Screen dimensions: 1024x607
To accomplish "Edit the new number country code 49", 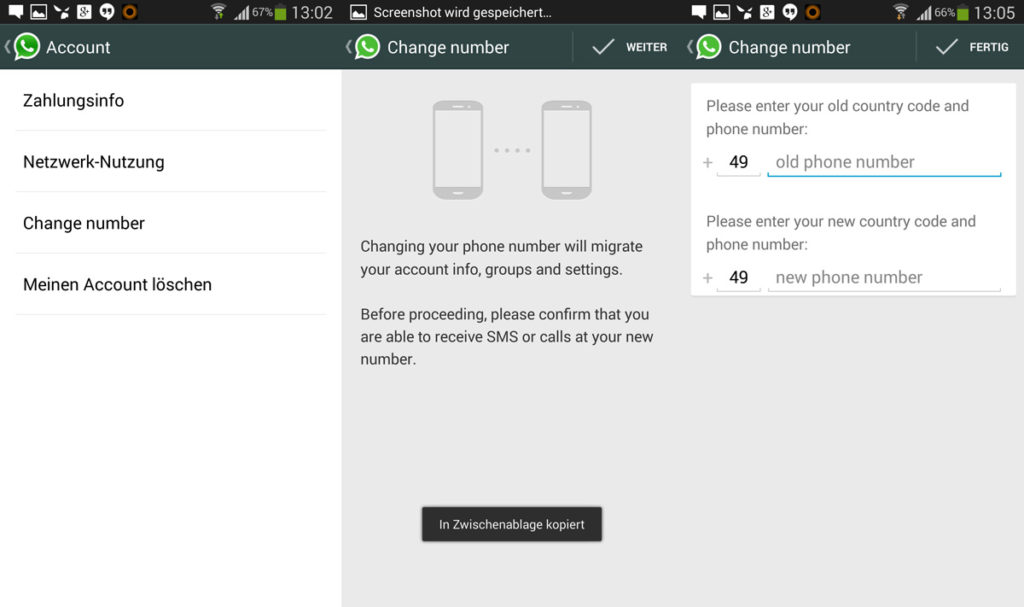I will [x=739, y=278].
